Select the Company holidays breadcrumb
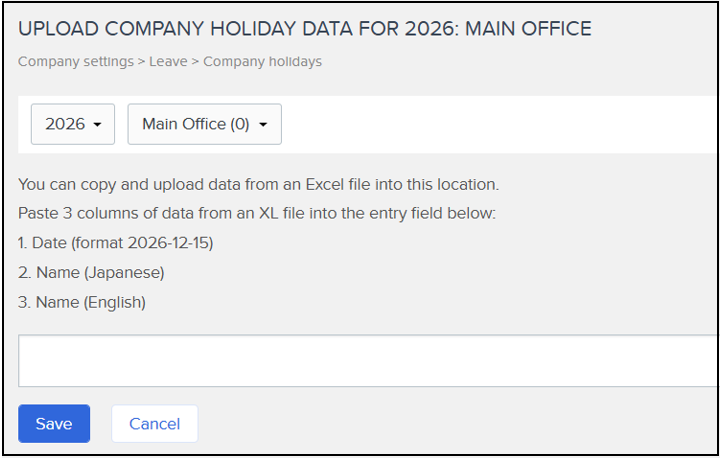Viewport: 720px width, 458px height. tap(262, 62)
